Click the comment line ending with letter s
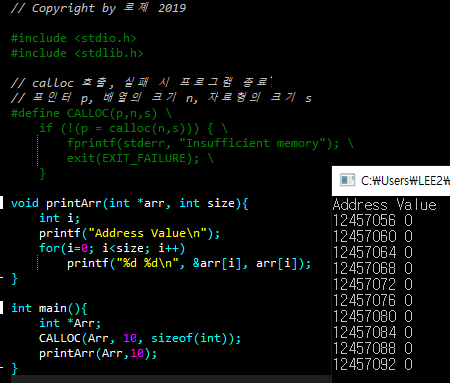This screenshot has height=383, width=450. click(x=161, y=98)
